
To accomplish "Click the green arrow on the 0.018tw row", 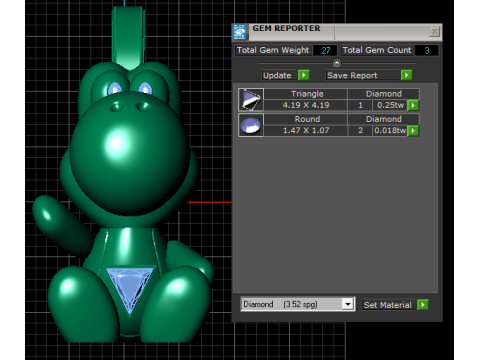I will (x=413, y=130).
